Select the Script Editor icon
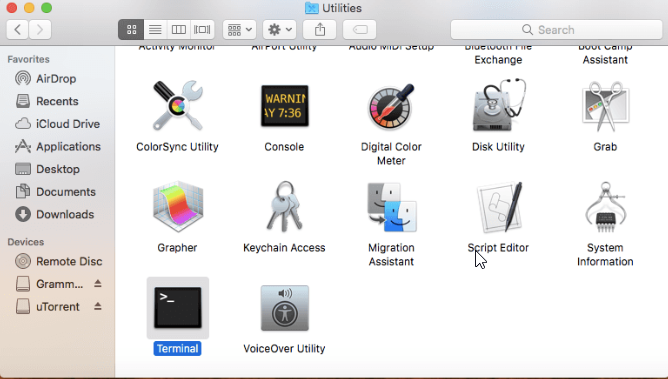 [x=498, y=207]
